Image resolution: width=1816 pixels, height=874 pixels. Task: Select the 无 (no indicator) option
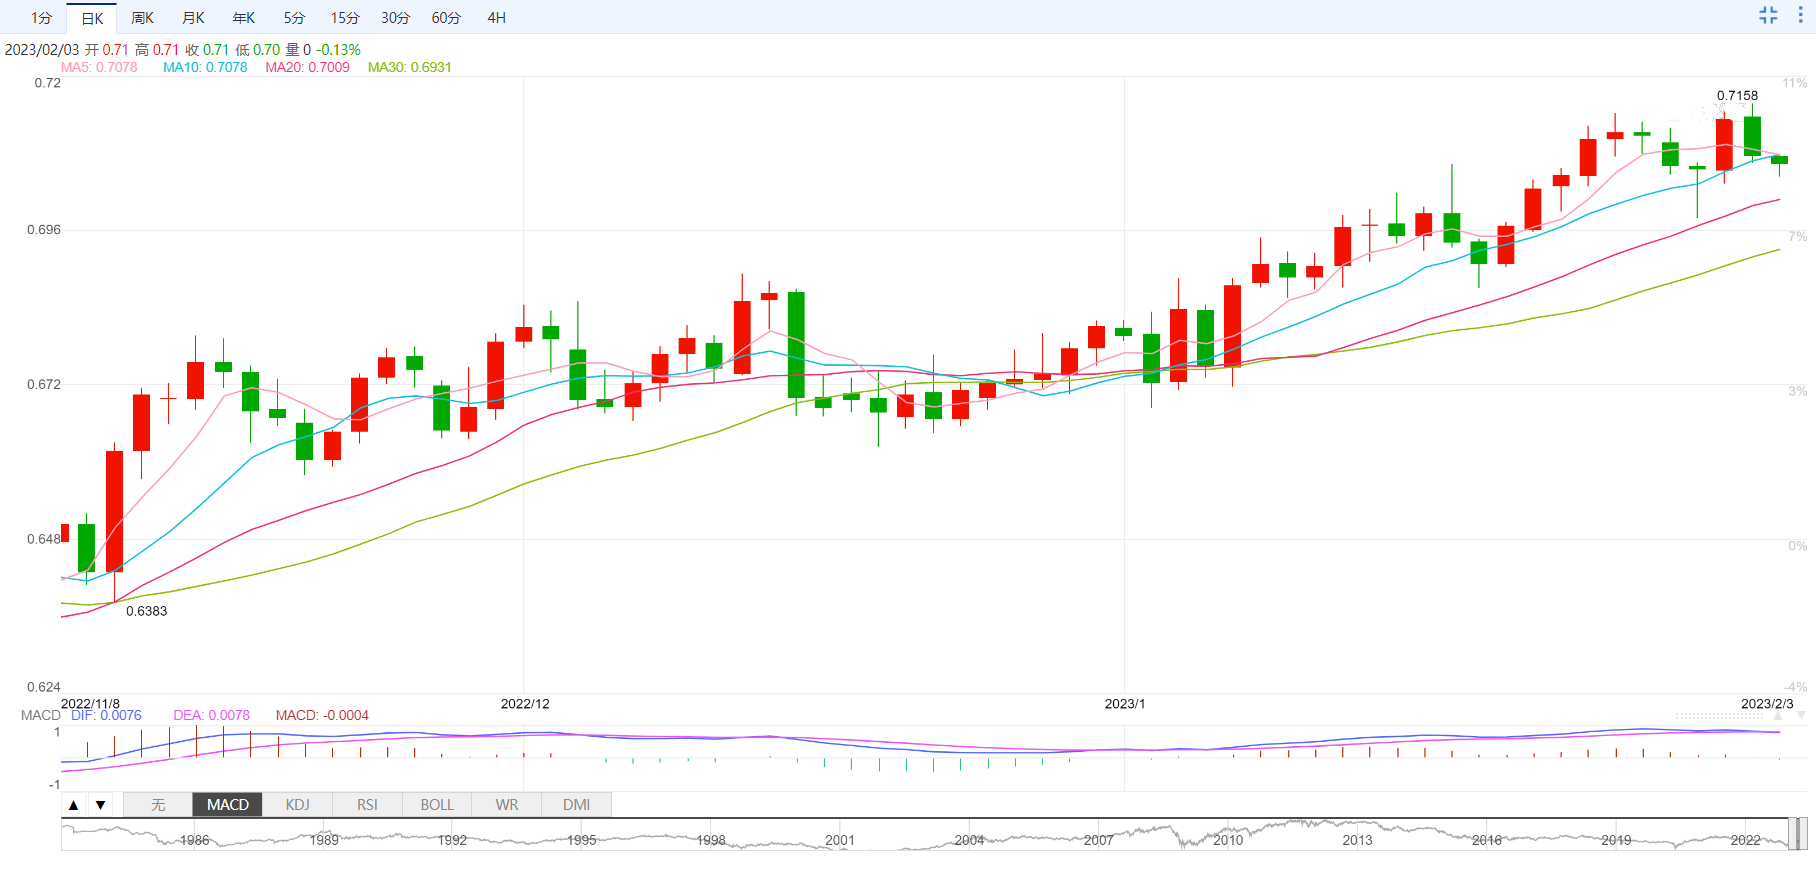coord(158,804)
